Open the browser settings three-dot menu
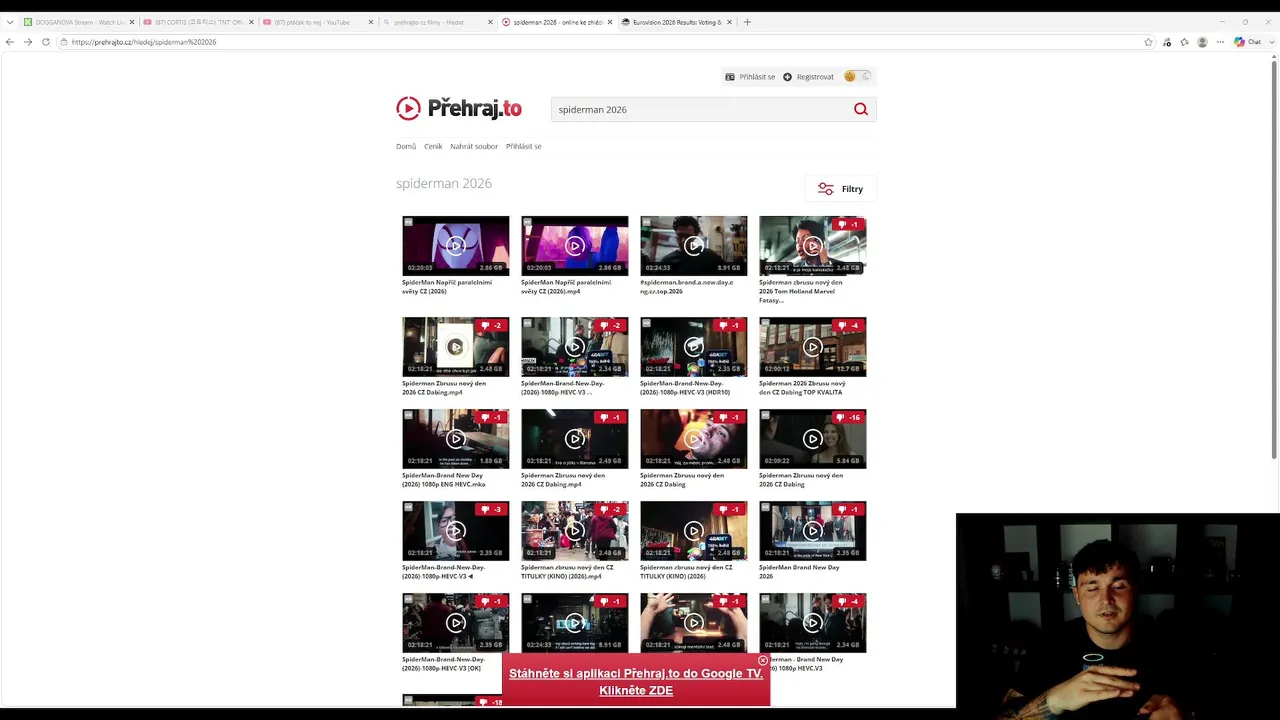The image size is (1280, 720). pos(1220,42)
